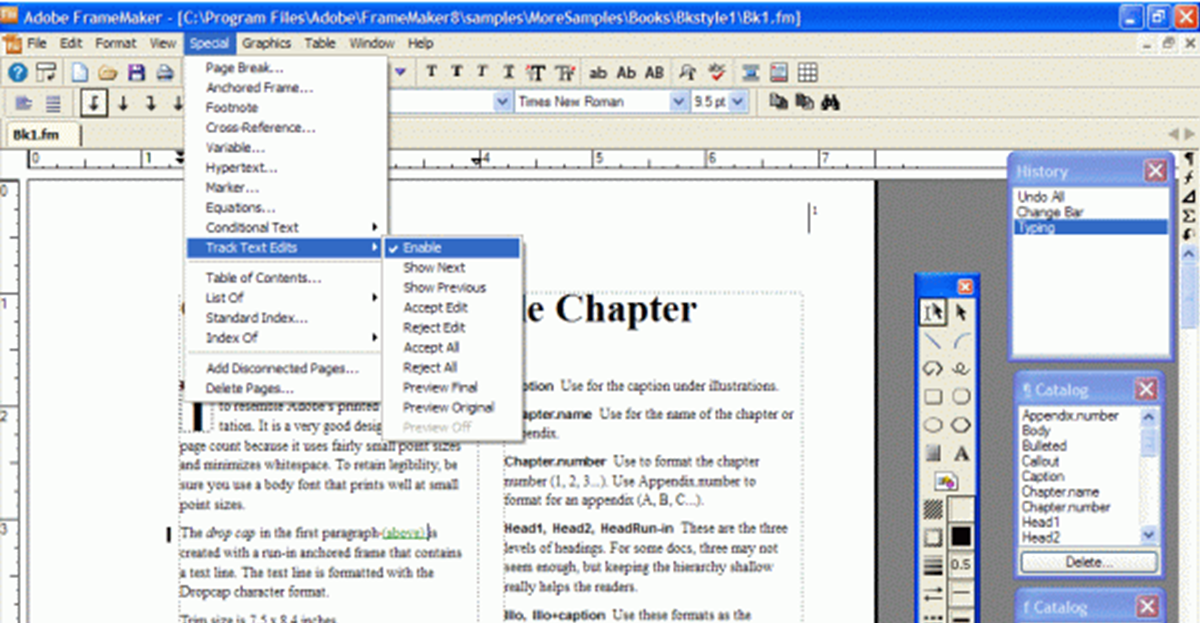Click the Save floppy disk icon

136,72
